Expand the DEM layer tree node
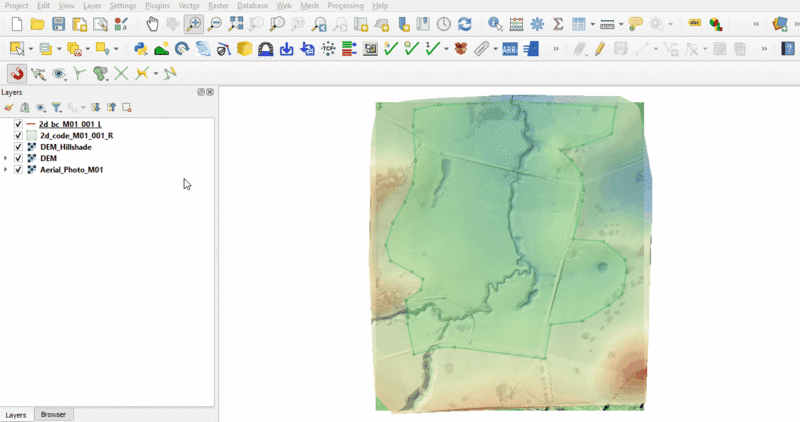 tap(7, 158)
